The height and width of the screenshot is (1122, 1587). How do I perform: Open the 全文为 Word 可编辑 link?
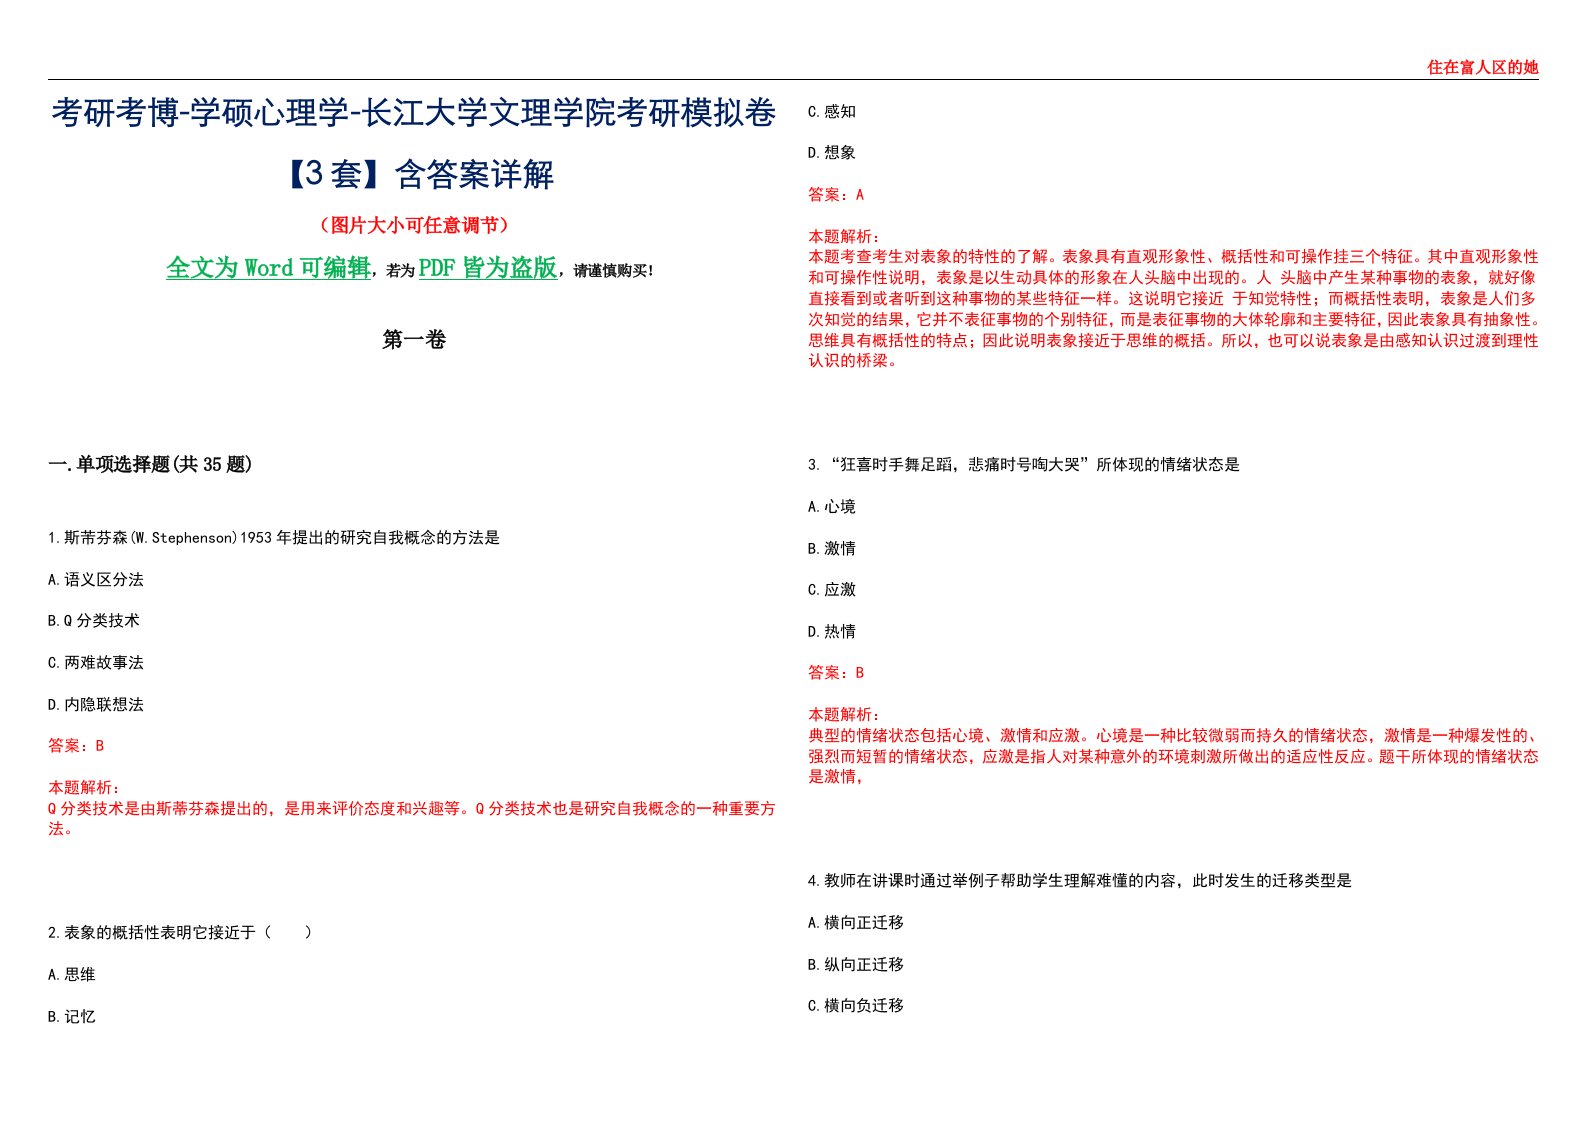click(268, 268)
